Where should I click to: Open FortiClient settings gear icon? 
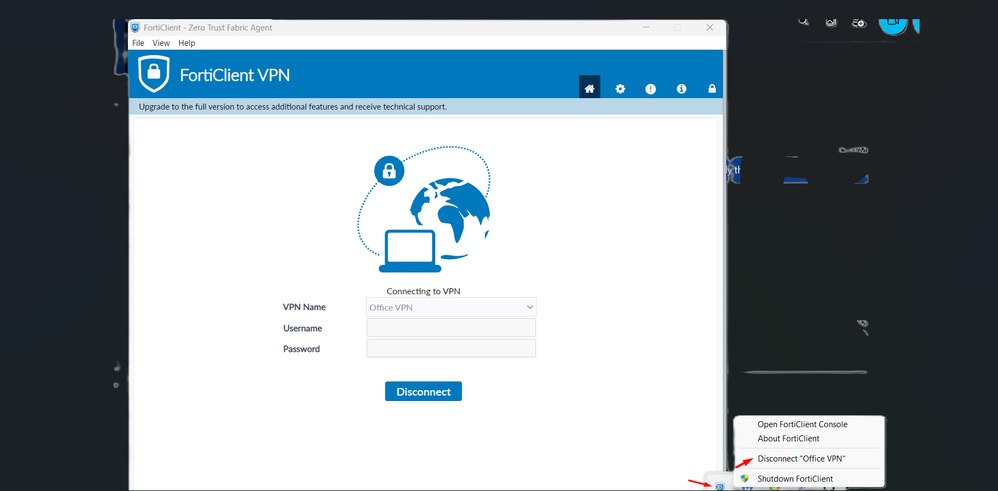click(620, 89)
